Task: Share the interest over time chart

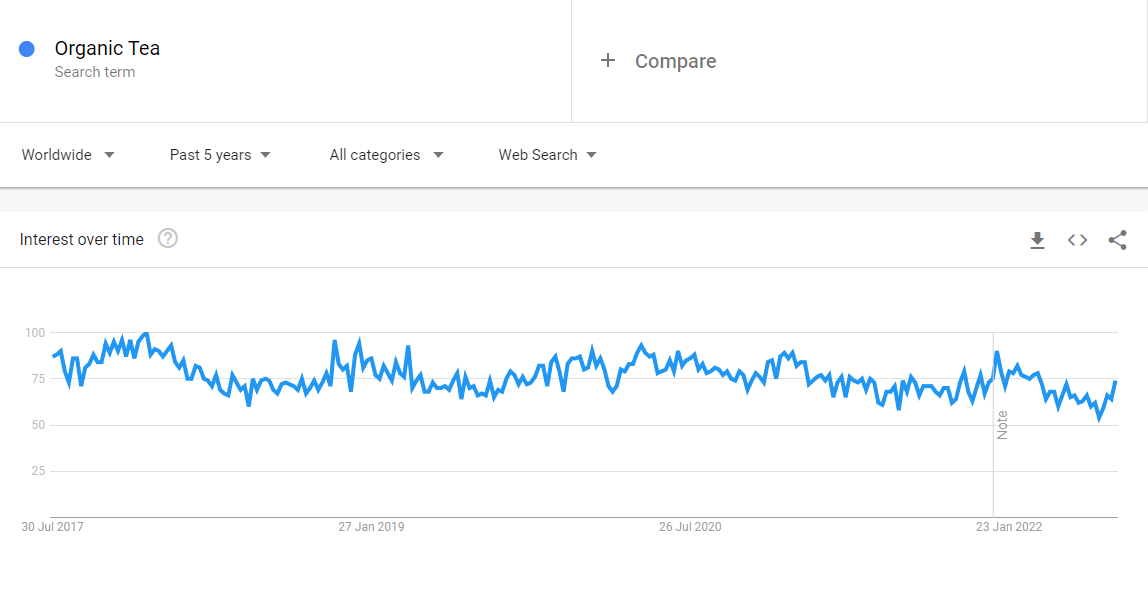Action: coord(1117,240)
